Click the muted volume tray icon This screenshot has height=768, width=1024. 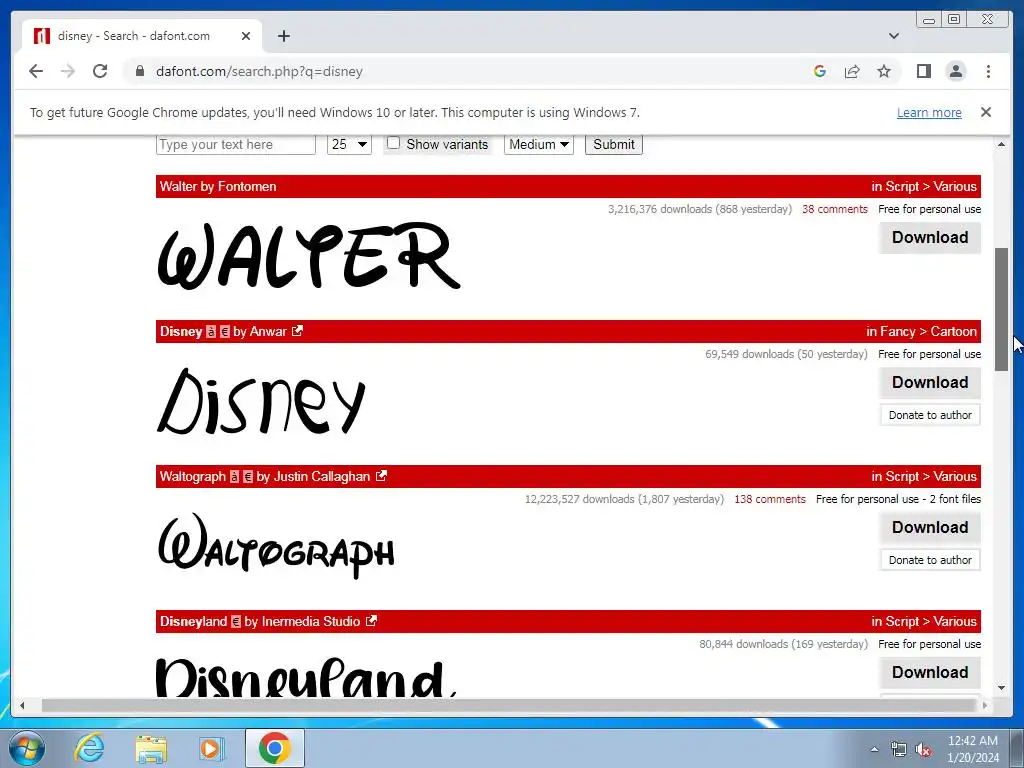coord(923,750)
